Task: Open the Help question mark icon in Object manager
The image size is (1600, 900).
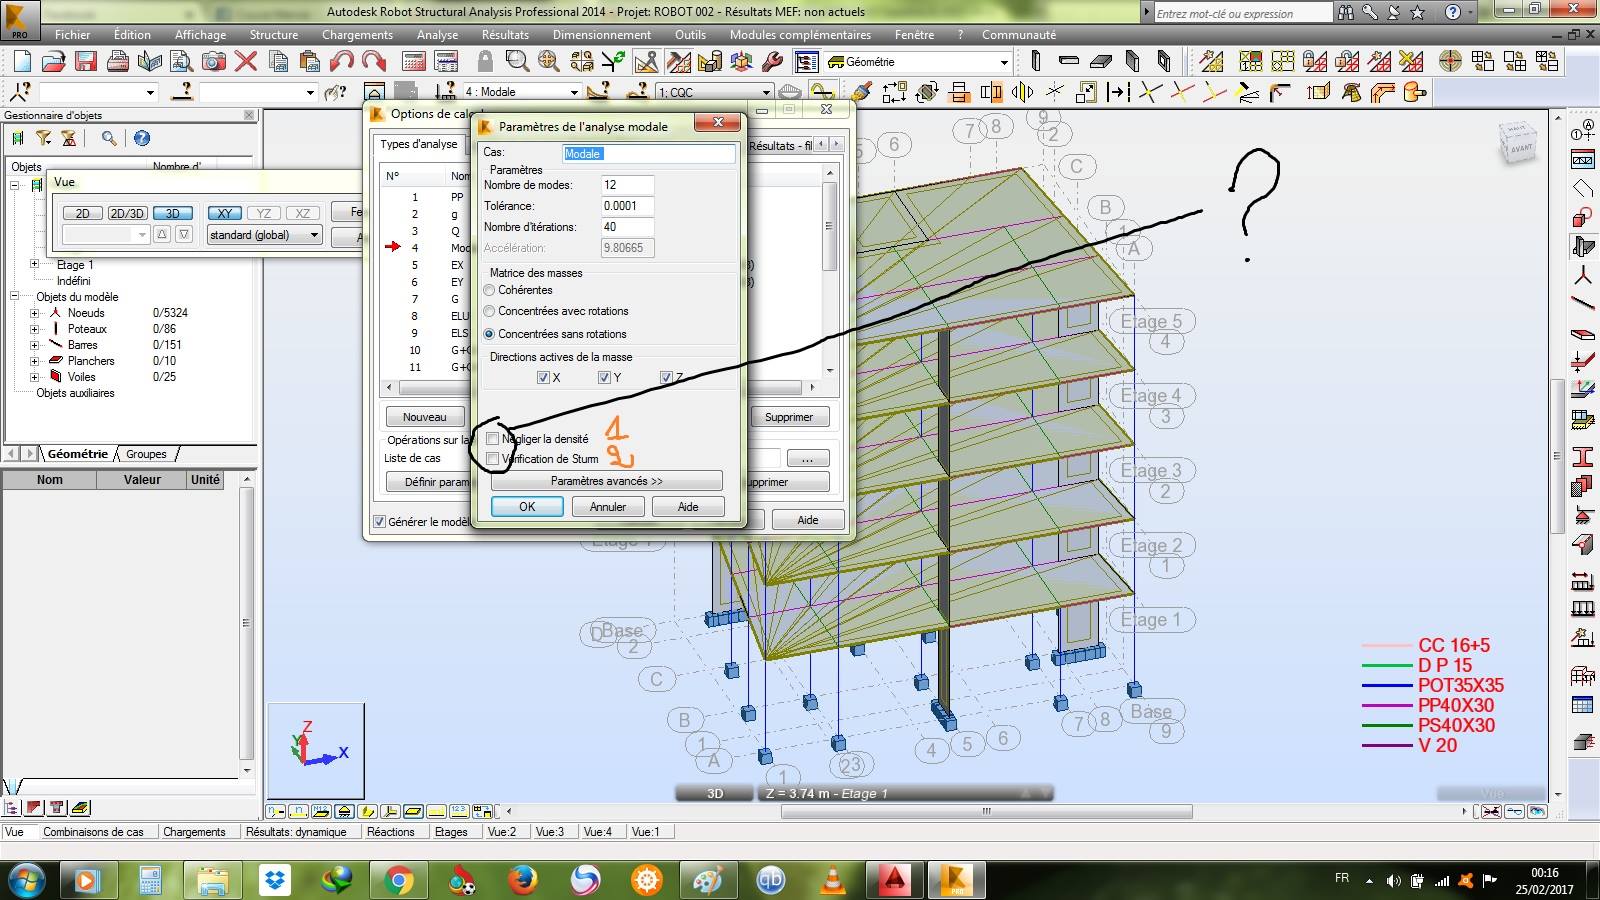Action: (x=142, y=138)
